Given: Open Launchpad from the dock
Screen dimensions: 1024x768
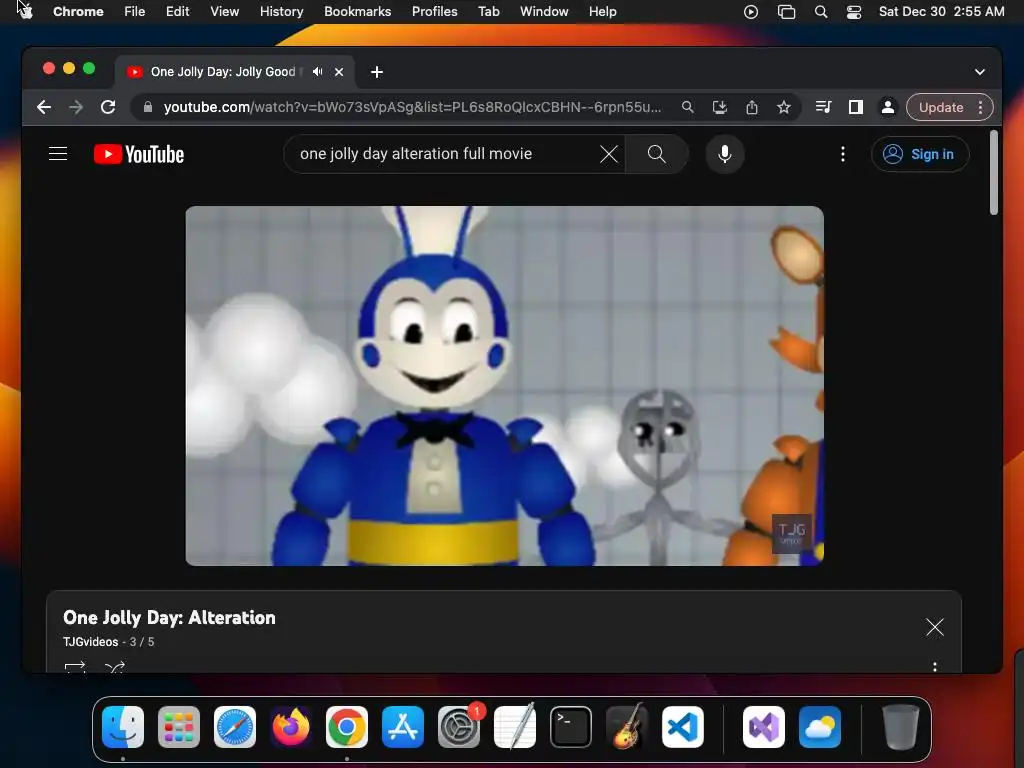Looking at the screenshot, I should 179,727.
